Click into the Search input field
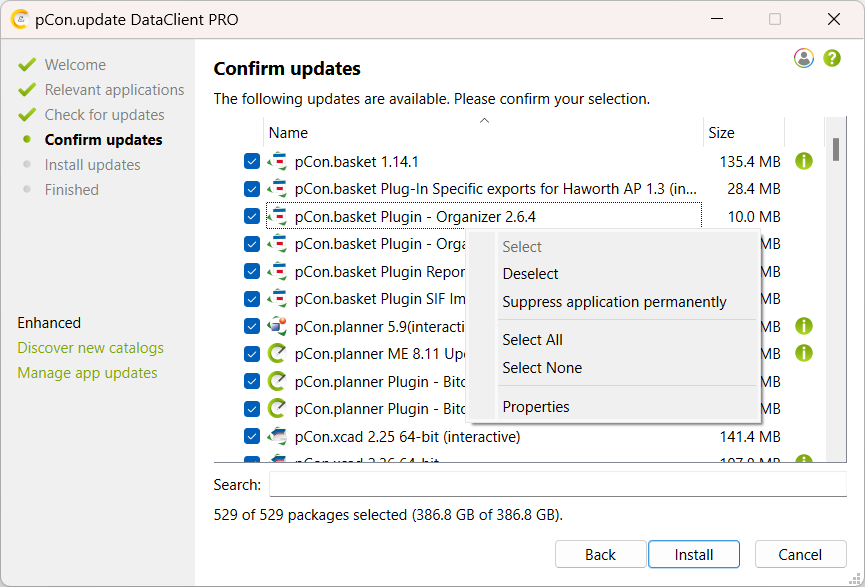Screen dimensions: 865x587 pos(558,484)
